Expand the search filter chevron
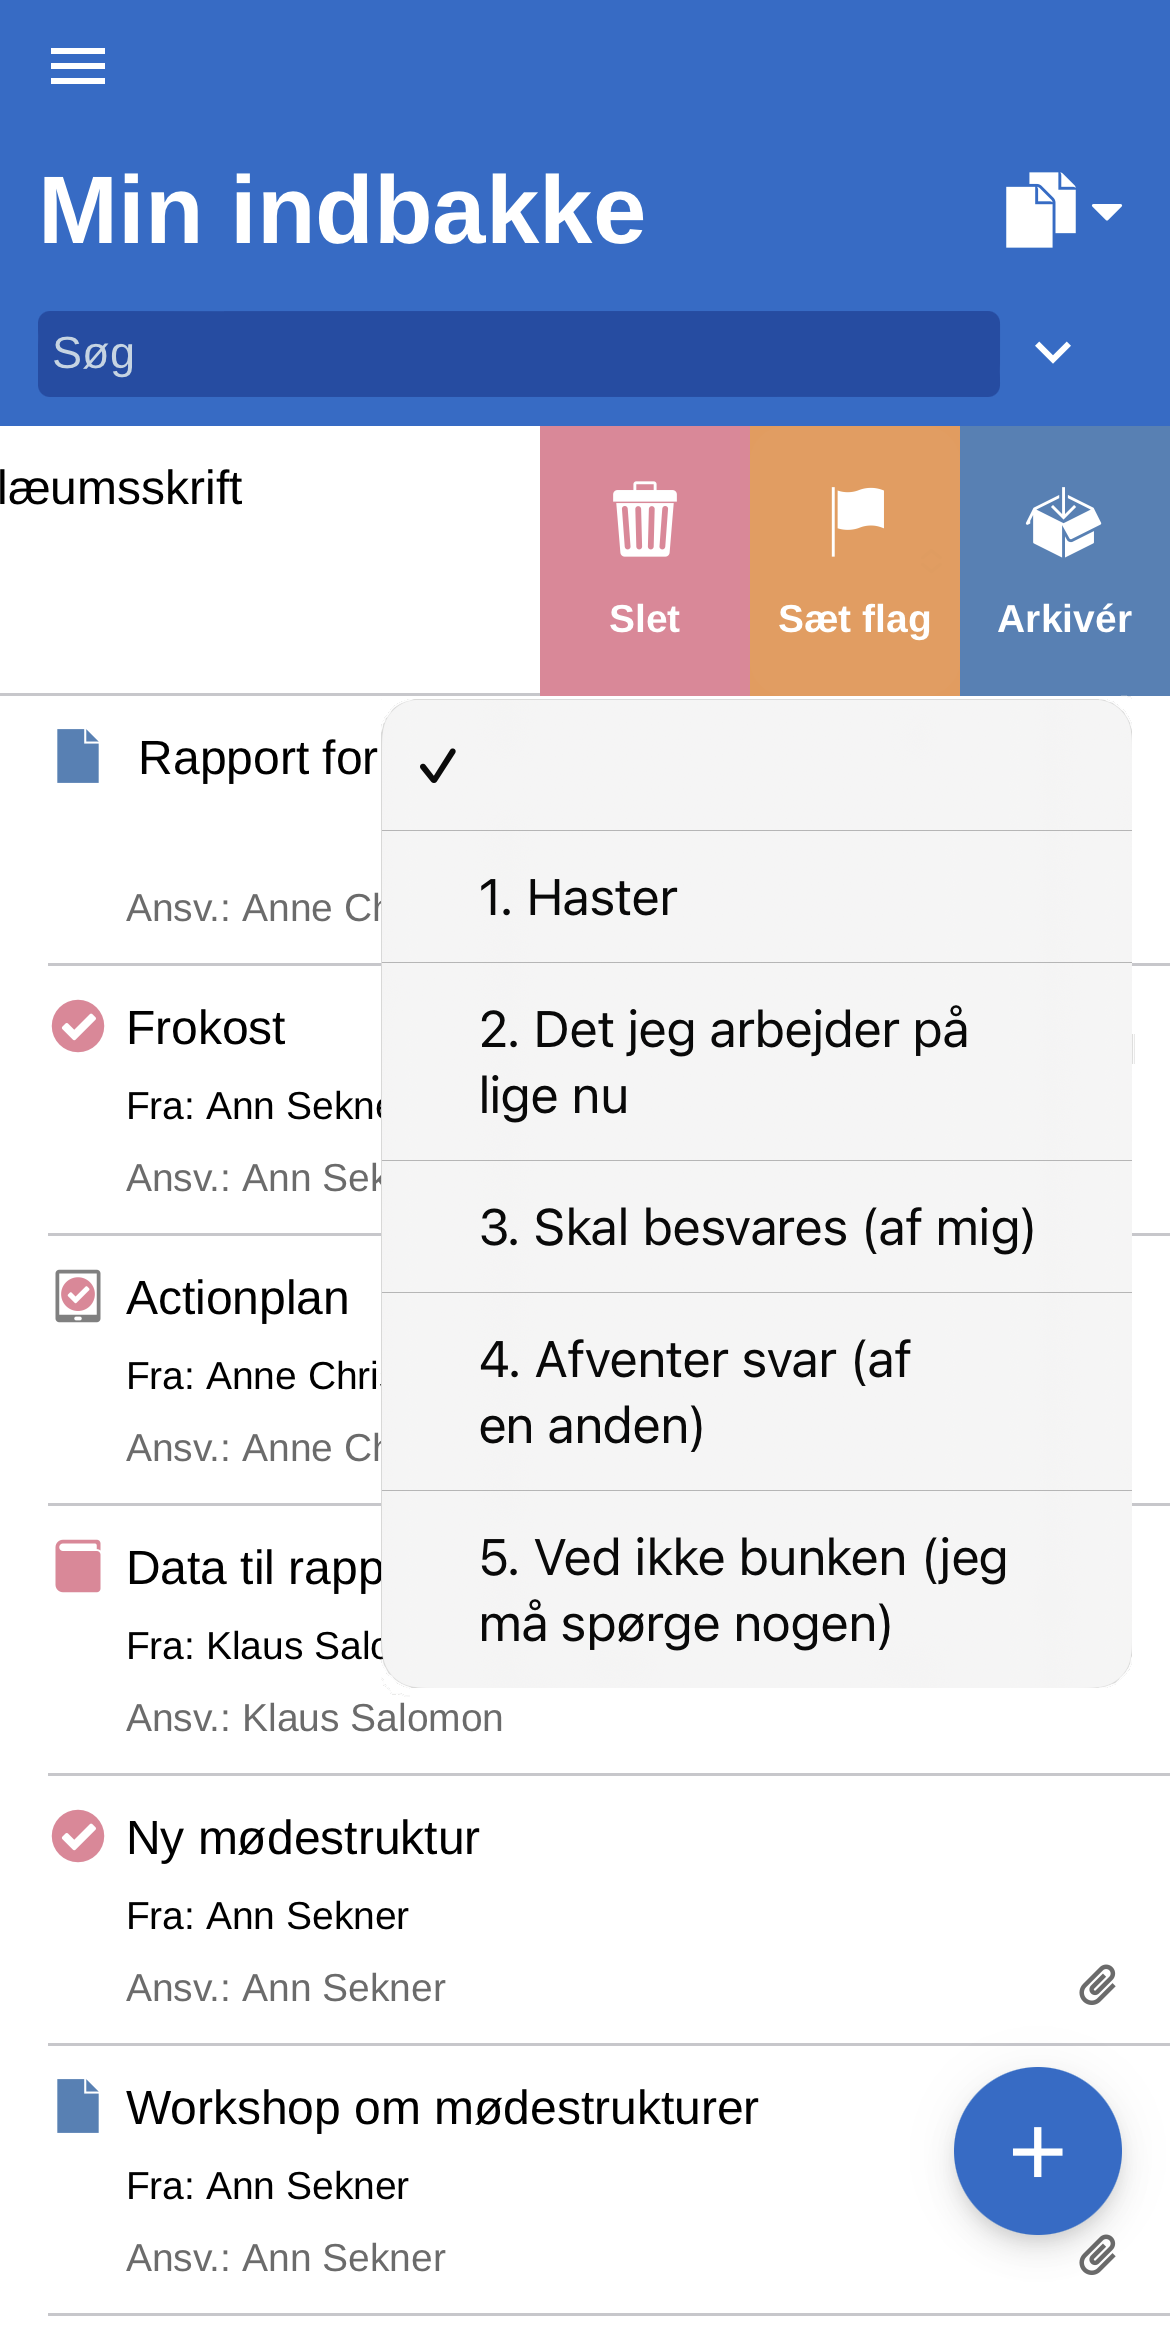Image resolution: width=1170 pixels, height=2326 pixels. [1052, 352]
